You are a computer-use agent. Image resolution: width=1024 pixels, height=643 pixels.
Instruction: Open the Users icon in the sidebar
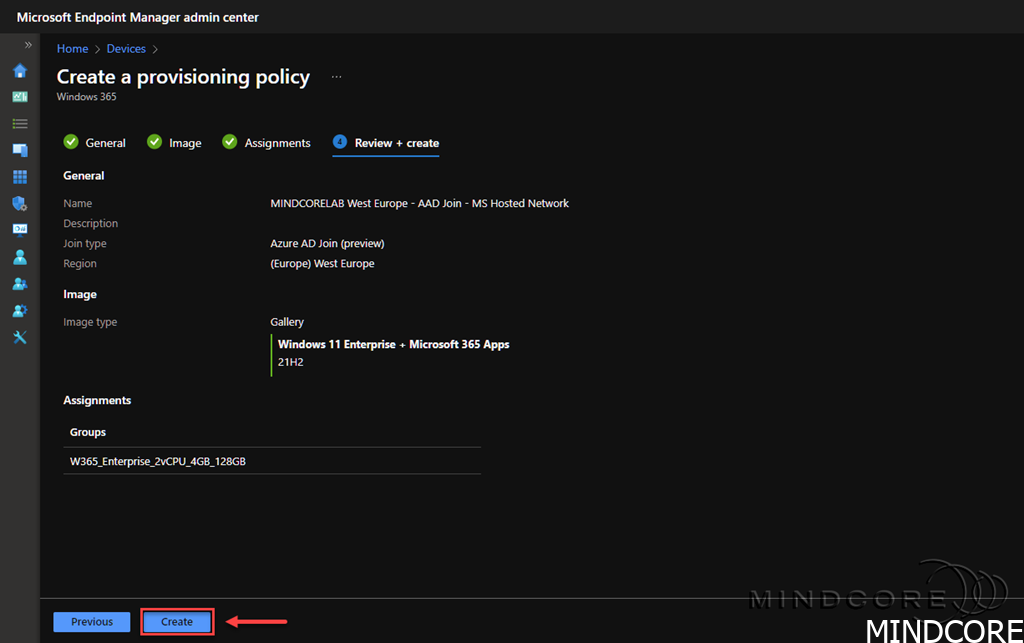[x=19, y=257]
